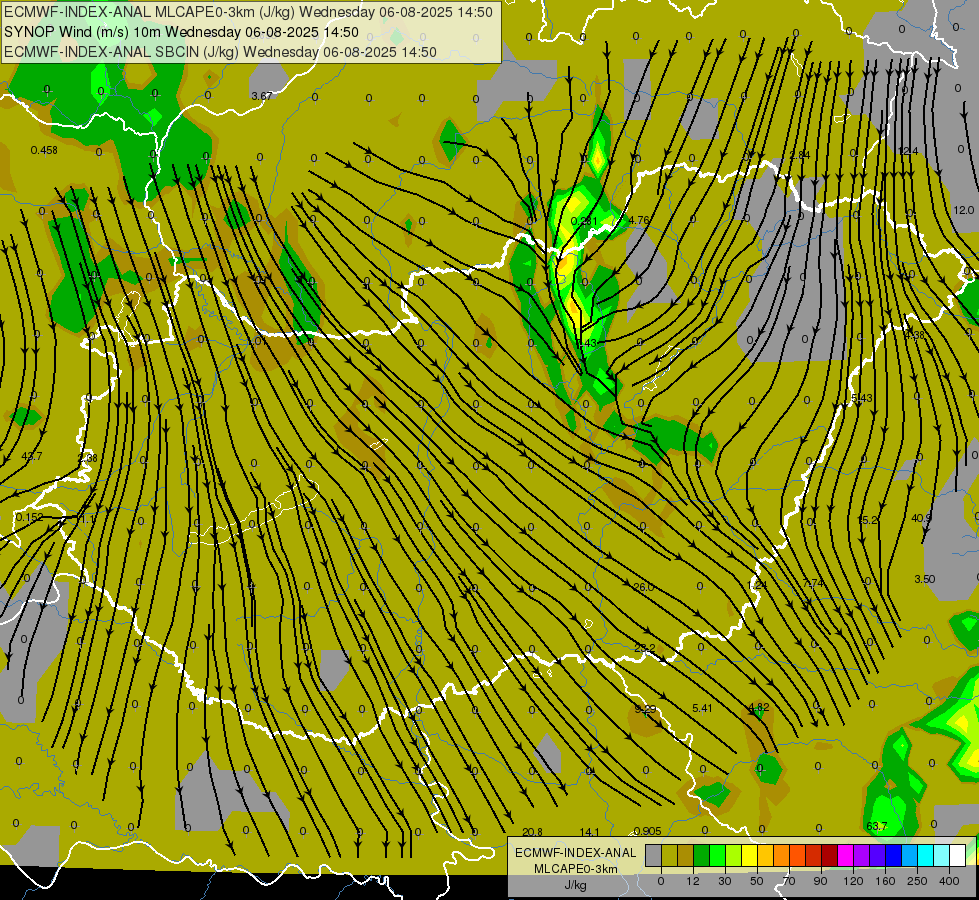Click the map value 0.281
The height and width of the screenshot is (900, 979).
(584, 221)
